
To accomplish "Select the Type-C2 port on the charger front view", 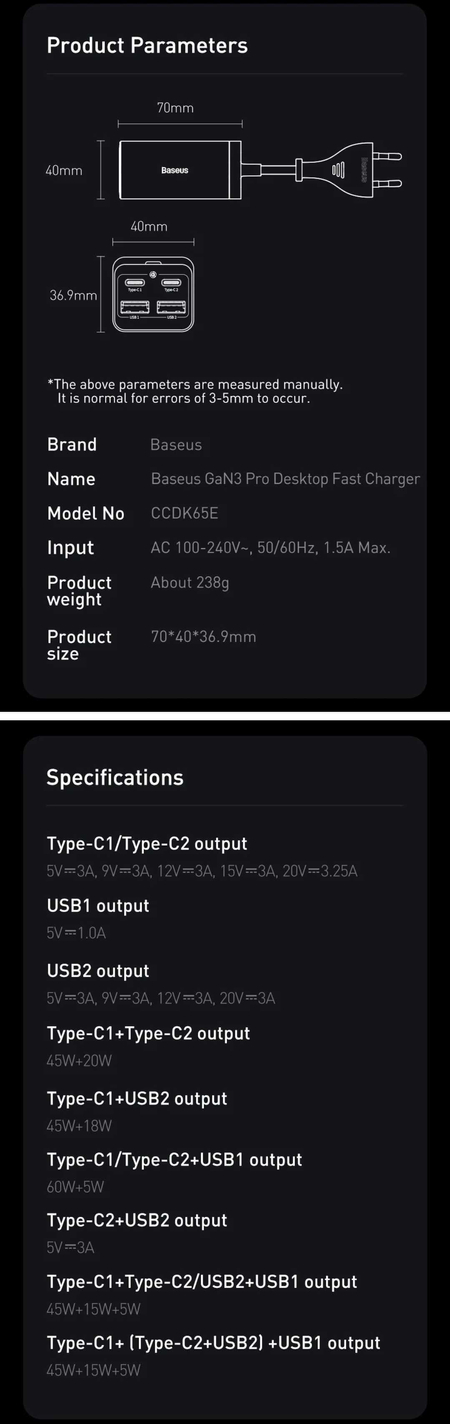I will [x=171, y=282].
